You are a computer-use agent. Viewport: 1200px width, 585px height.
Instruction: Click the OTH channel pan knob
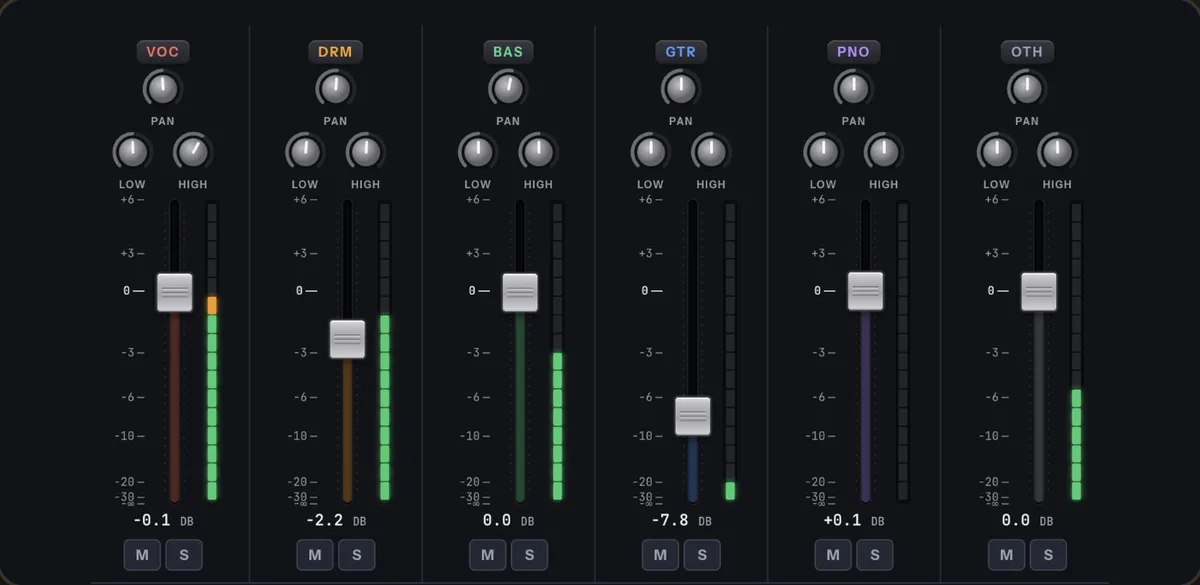(x=1027, y=89)
